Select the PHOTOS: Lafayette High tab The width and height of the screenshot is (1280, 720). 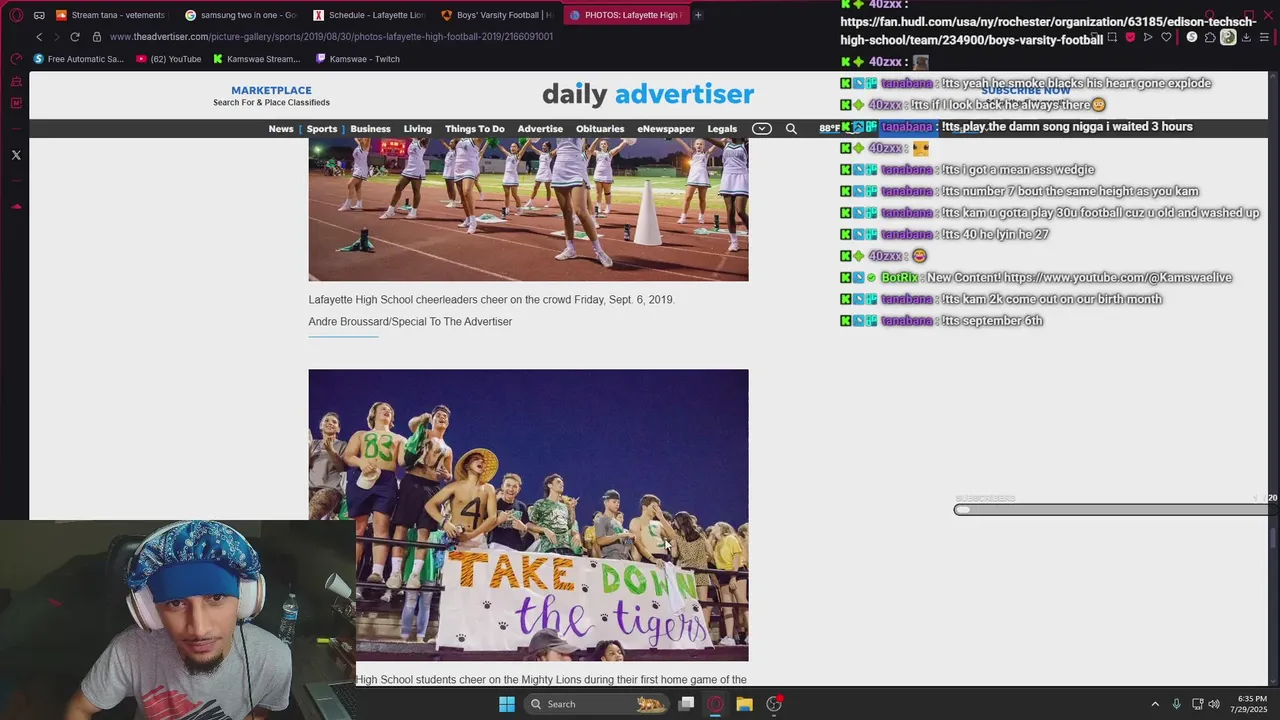pyautogui.click(x=625, y=15)
